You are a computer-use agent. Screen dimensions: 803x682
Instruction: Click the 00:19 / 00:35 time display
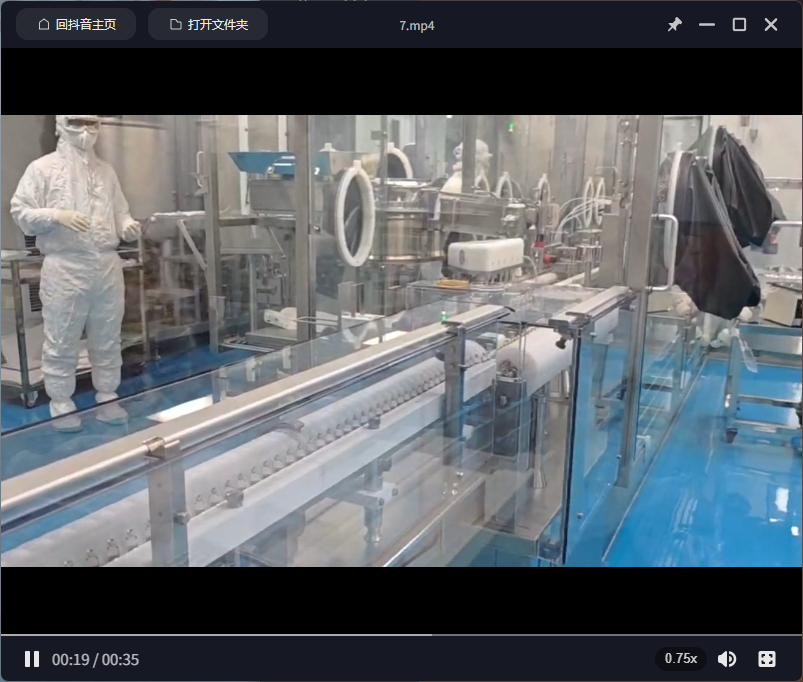point(95,659)
